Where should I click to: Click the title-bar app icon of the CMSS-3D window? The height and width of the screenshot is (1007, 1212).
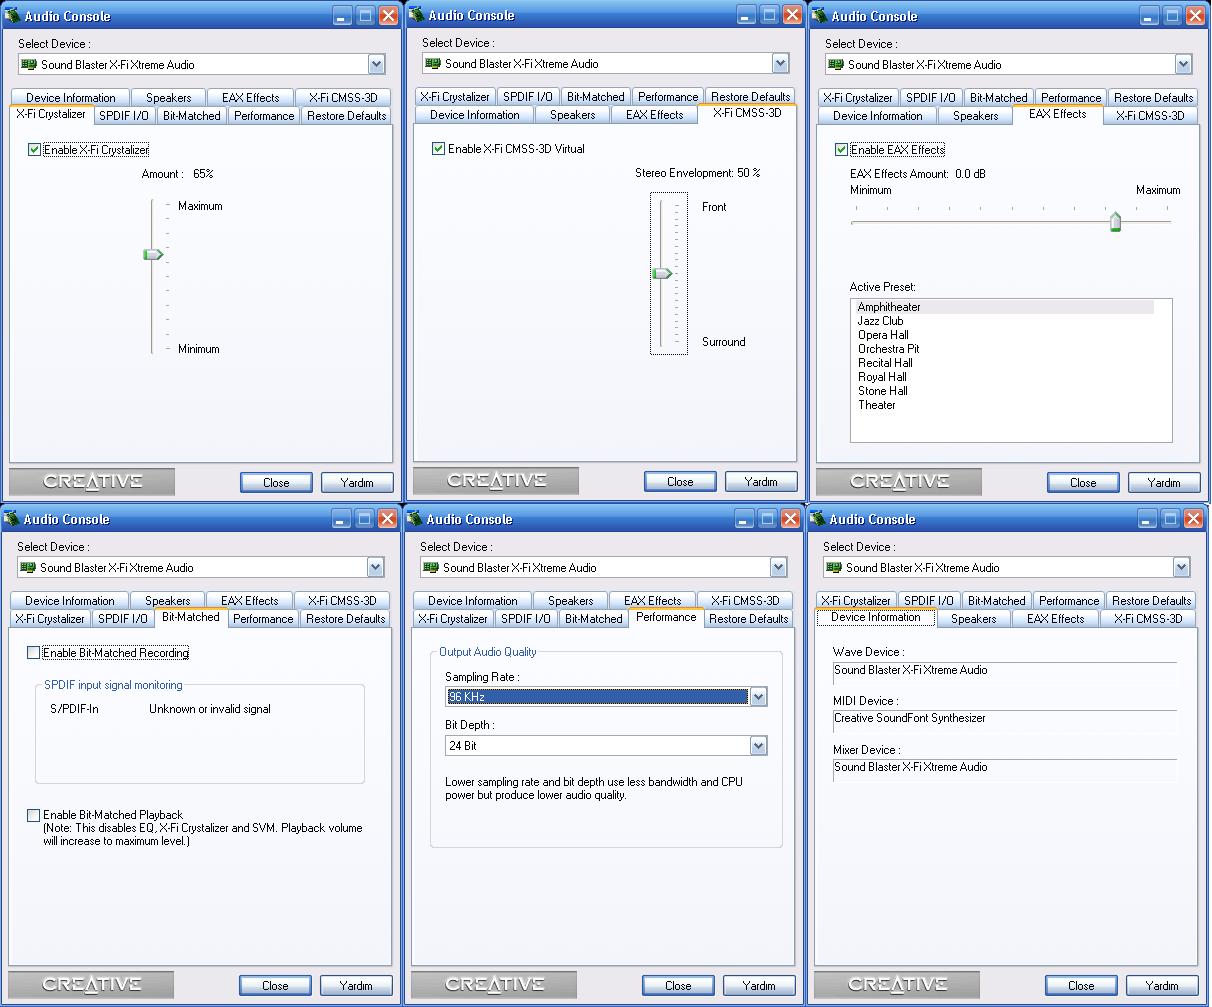pyautogui.click(x=416, y=15)
